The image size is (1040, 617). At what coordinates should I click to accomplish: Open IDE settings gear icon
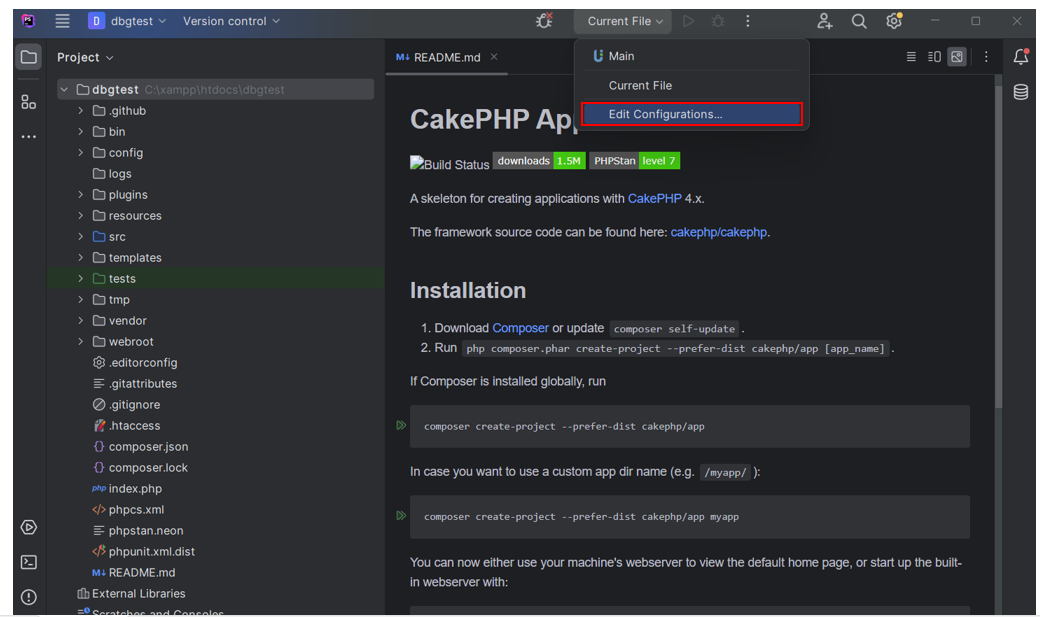click(894, 21)
